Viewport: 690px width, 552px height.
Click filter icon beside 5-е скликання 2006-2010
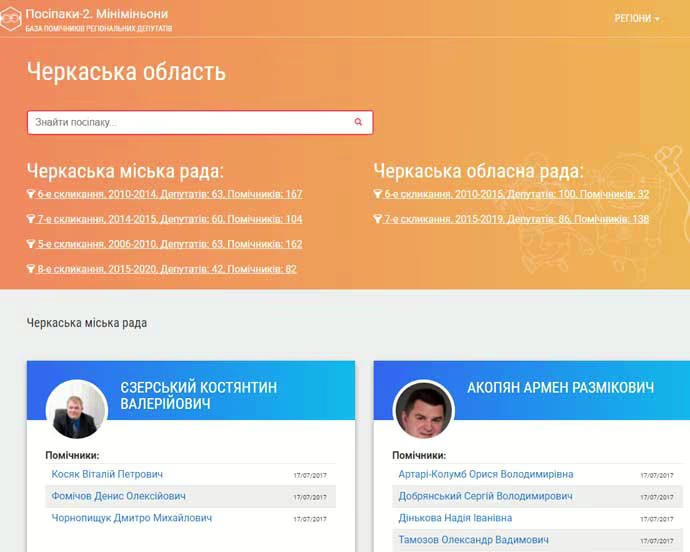pyautogui.click(x=31, y=244)
